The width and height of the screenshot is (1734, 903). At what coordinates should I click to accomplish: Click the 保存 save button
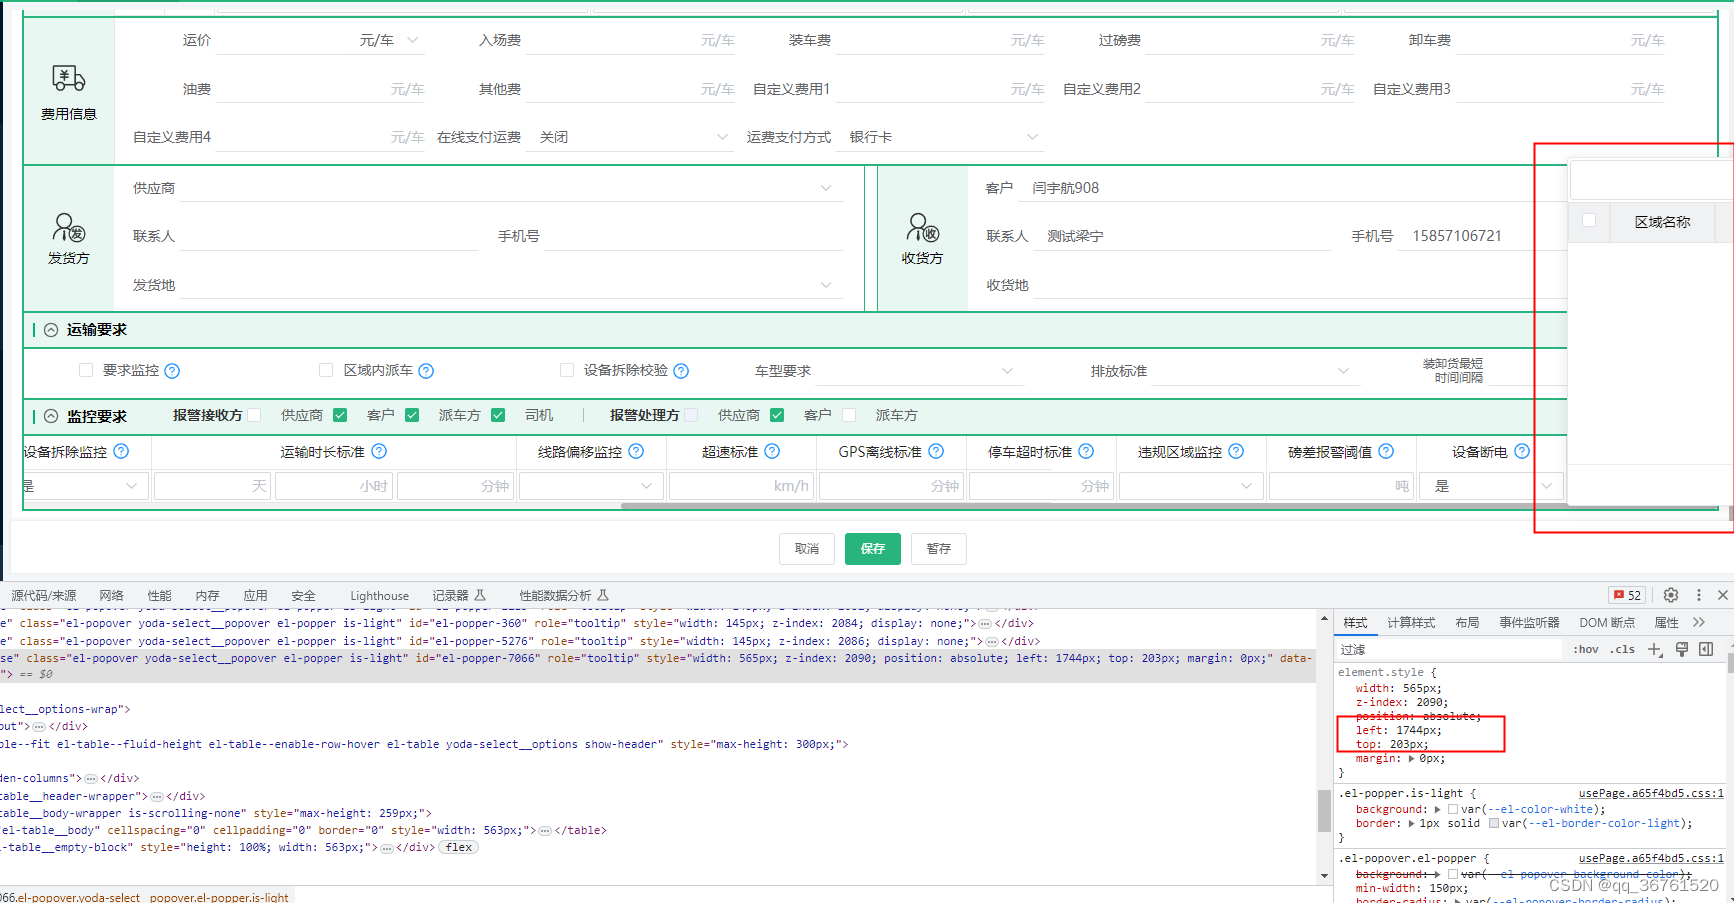(x=872, y=548)
